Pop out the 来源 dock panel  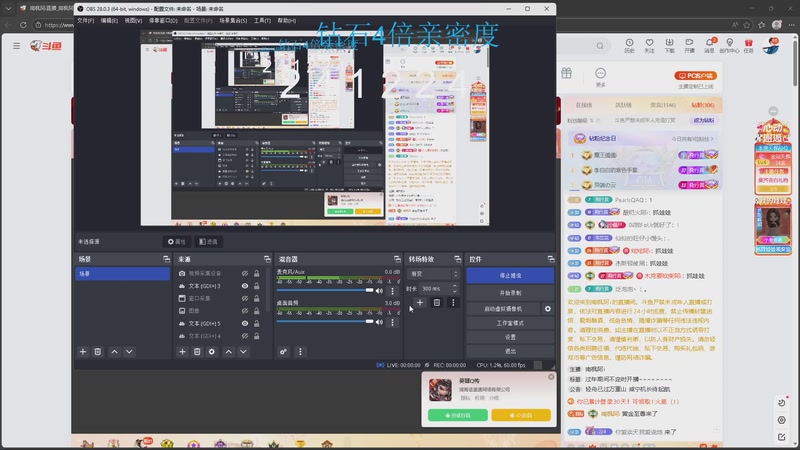pyautogui.click(x=267, y=259)
